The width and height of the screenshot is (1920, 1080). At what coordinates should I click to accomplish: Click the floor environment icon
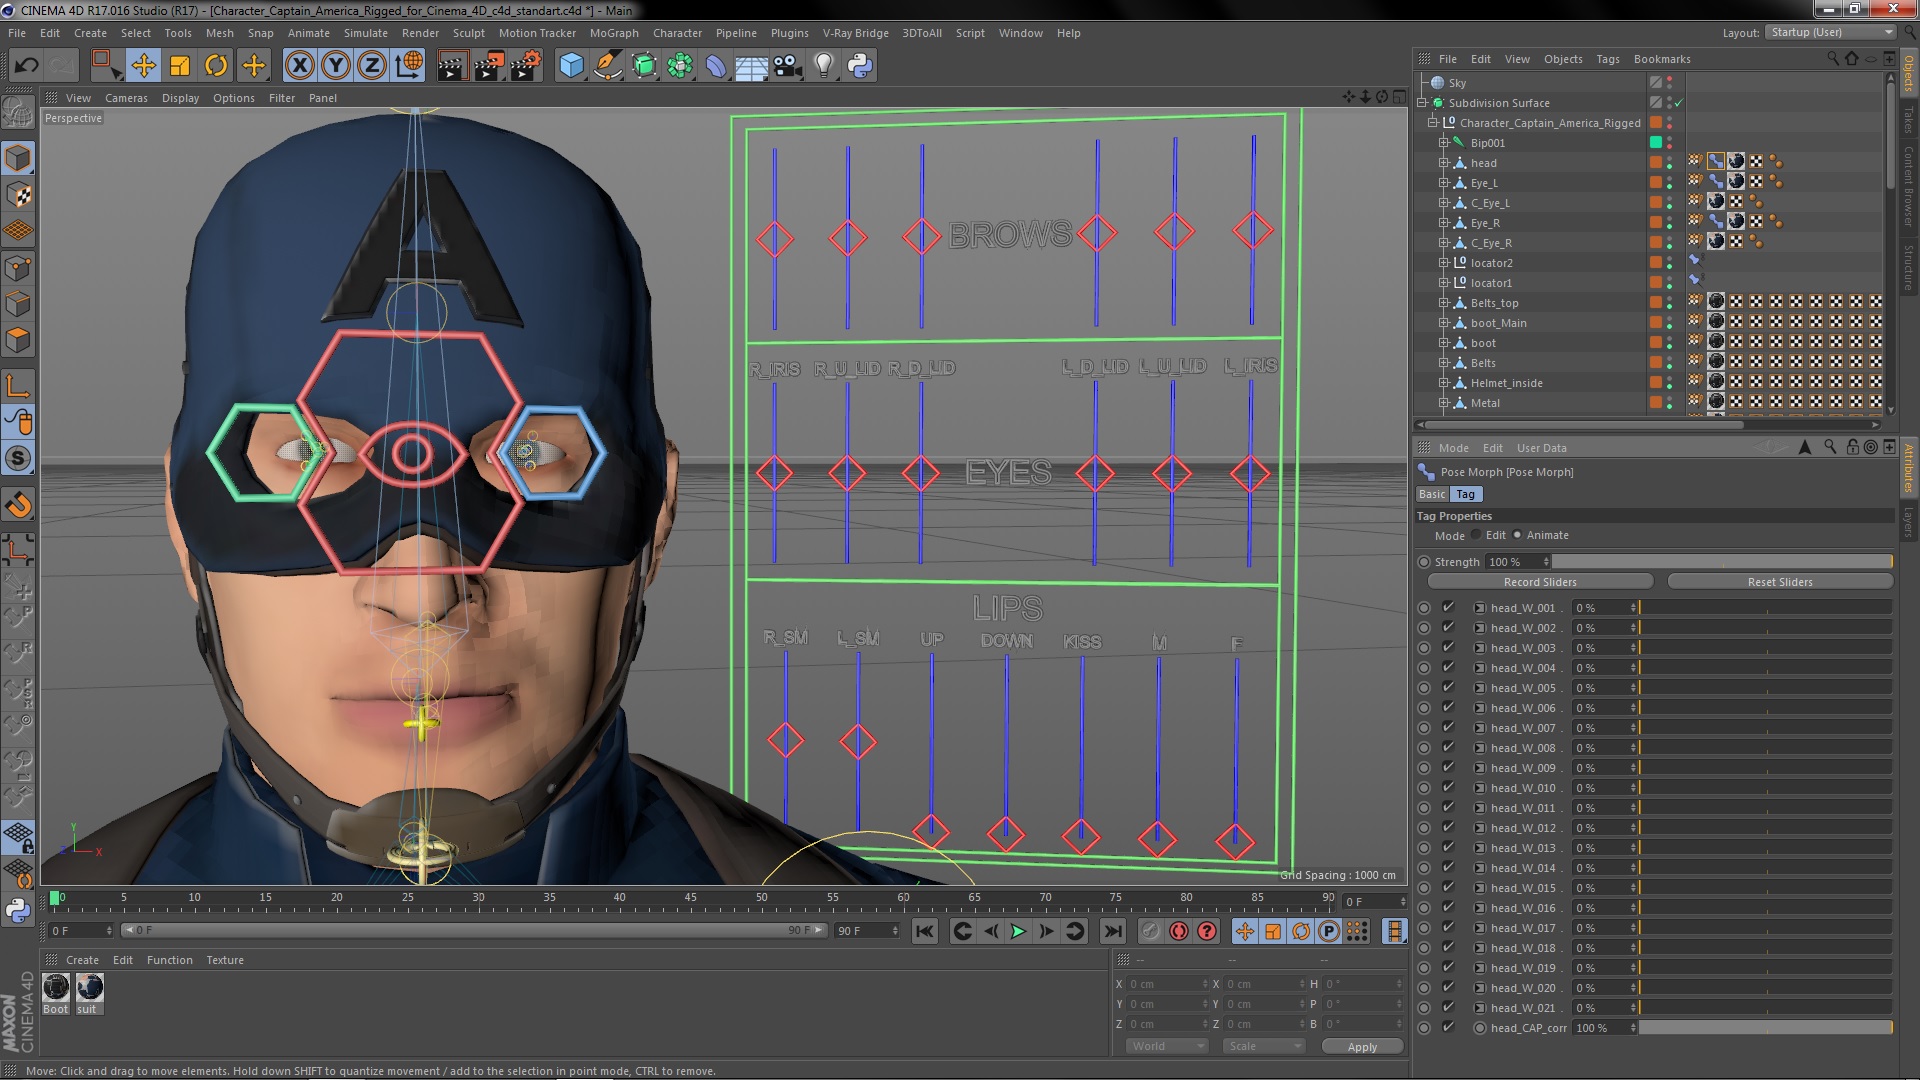(752, 66)
